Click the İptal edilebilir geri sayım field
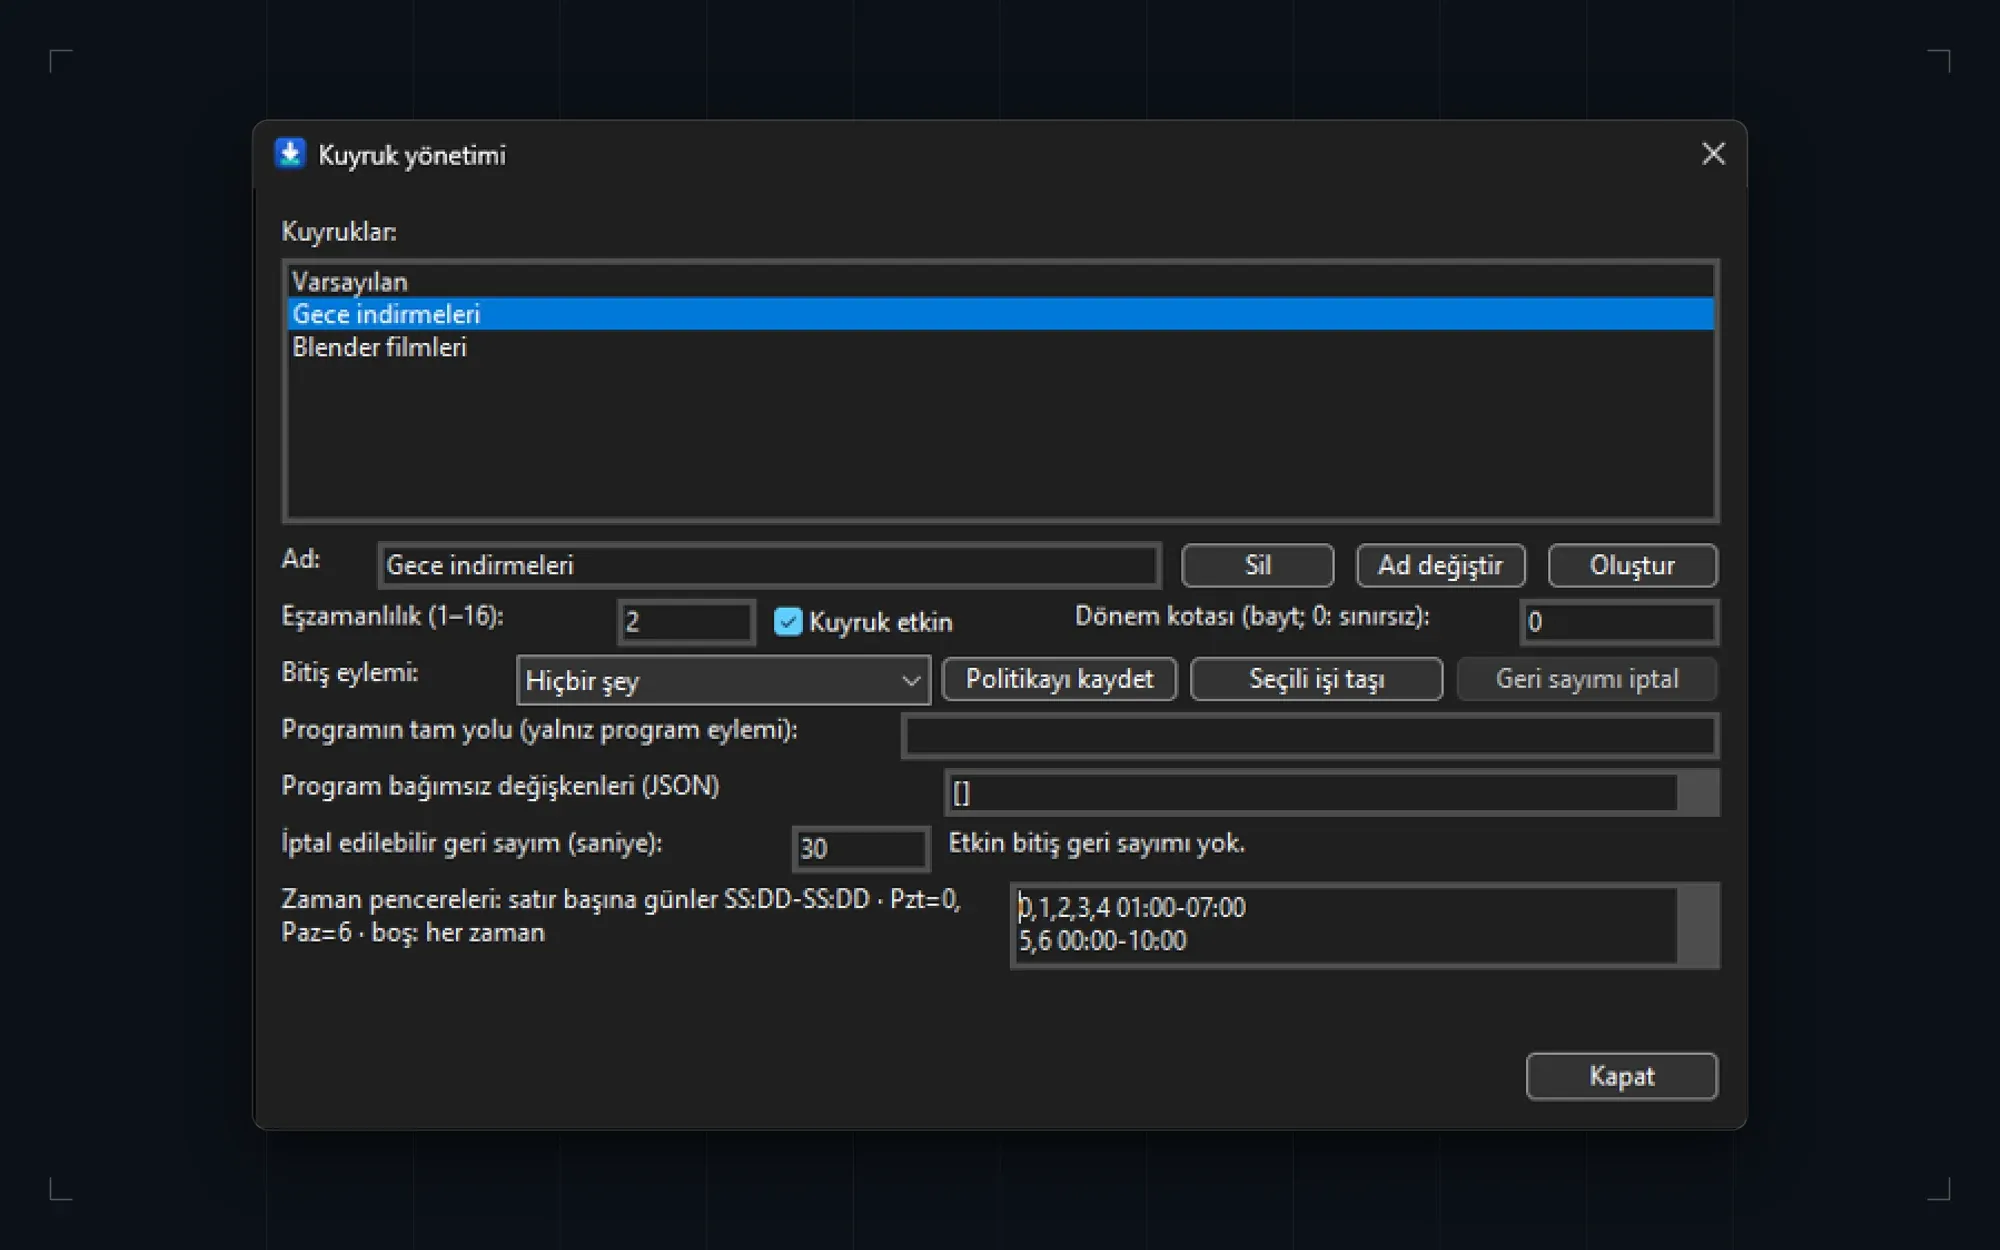This screenshot has height=1250, width=2000. (860, 849)
